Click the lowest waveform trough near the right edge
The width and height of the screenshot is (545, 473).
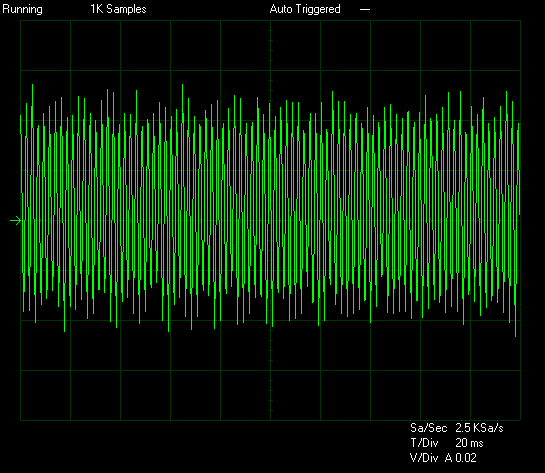515,334
